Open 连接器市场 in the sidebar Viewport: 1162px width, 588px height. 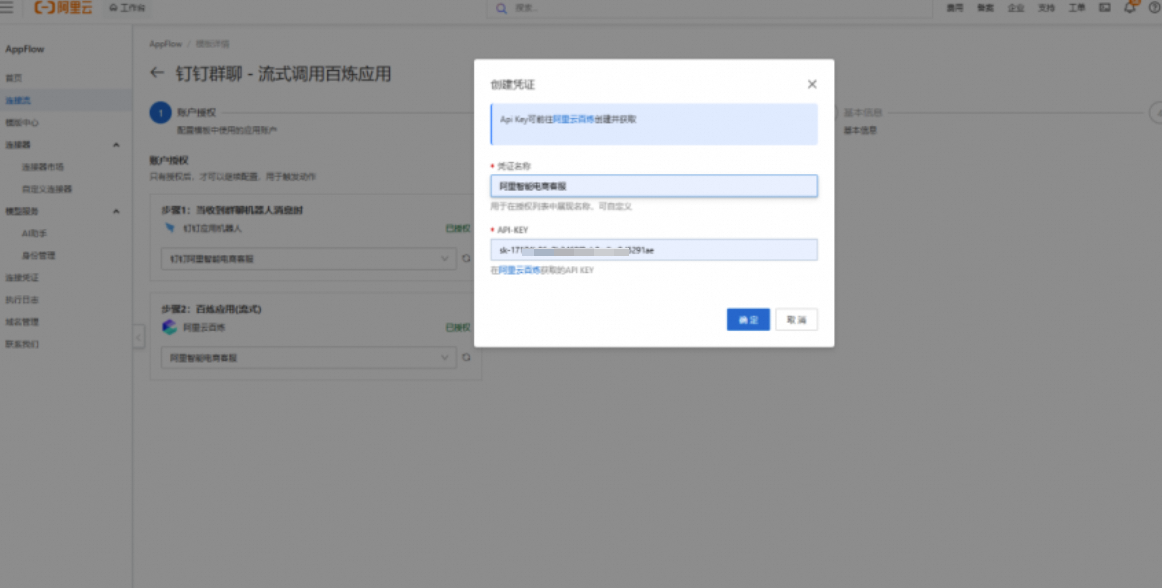(x=43, y=167)
